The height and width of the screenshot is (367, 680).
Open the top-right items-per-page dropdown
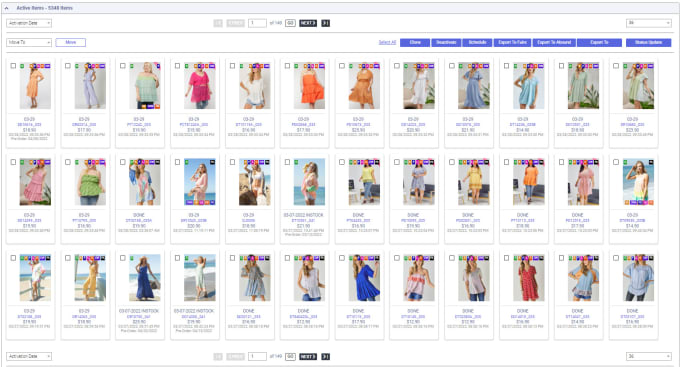pos(649,23)
